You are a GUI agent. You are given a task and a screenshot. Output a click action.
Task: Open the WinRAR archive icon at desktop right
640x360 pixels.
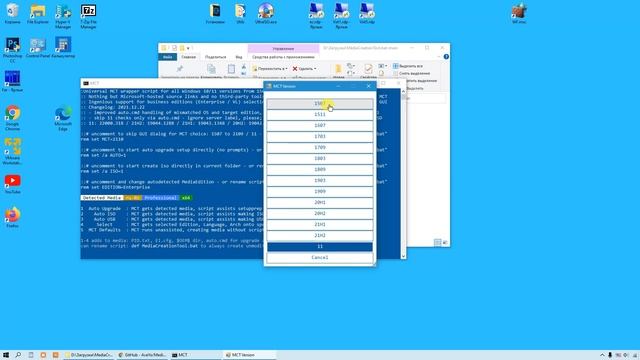click(x=519, y=13)
